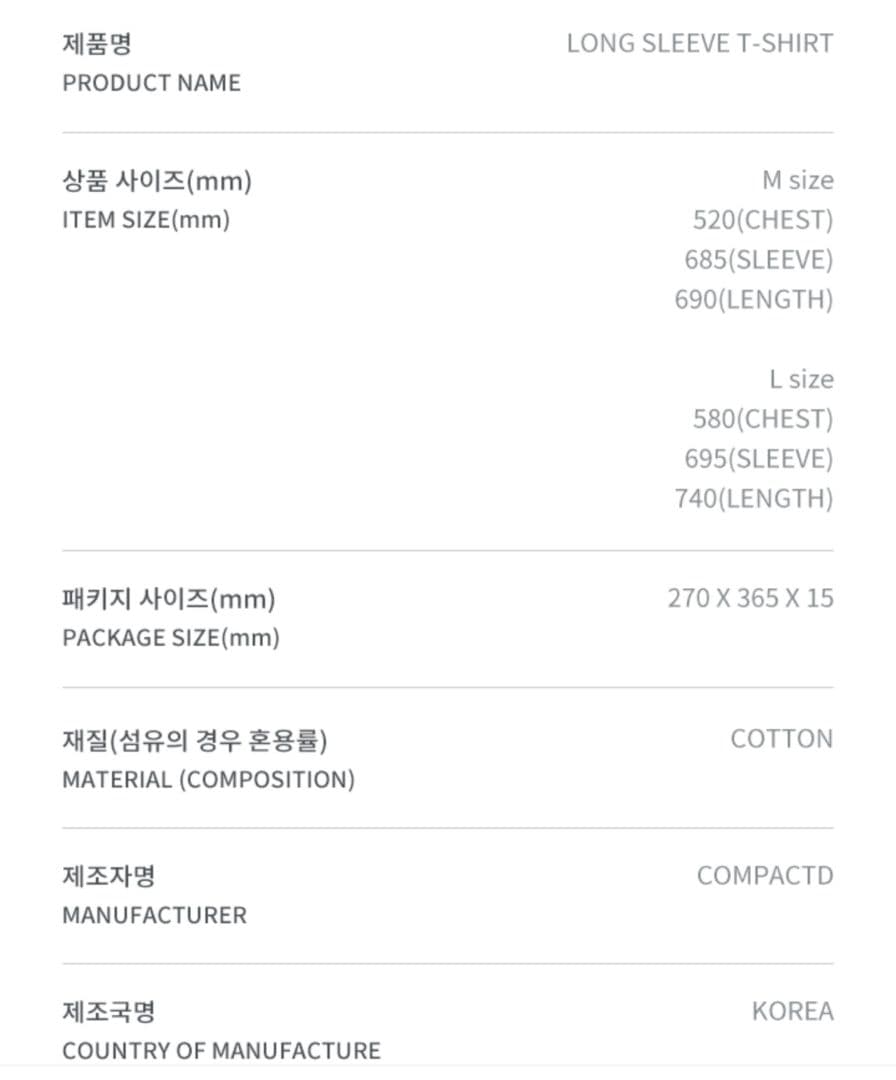
Task: Select the ITEM SIZE(mm) label
Action: tap(146, 220)
